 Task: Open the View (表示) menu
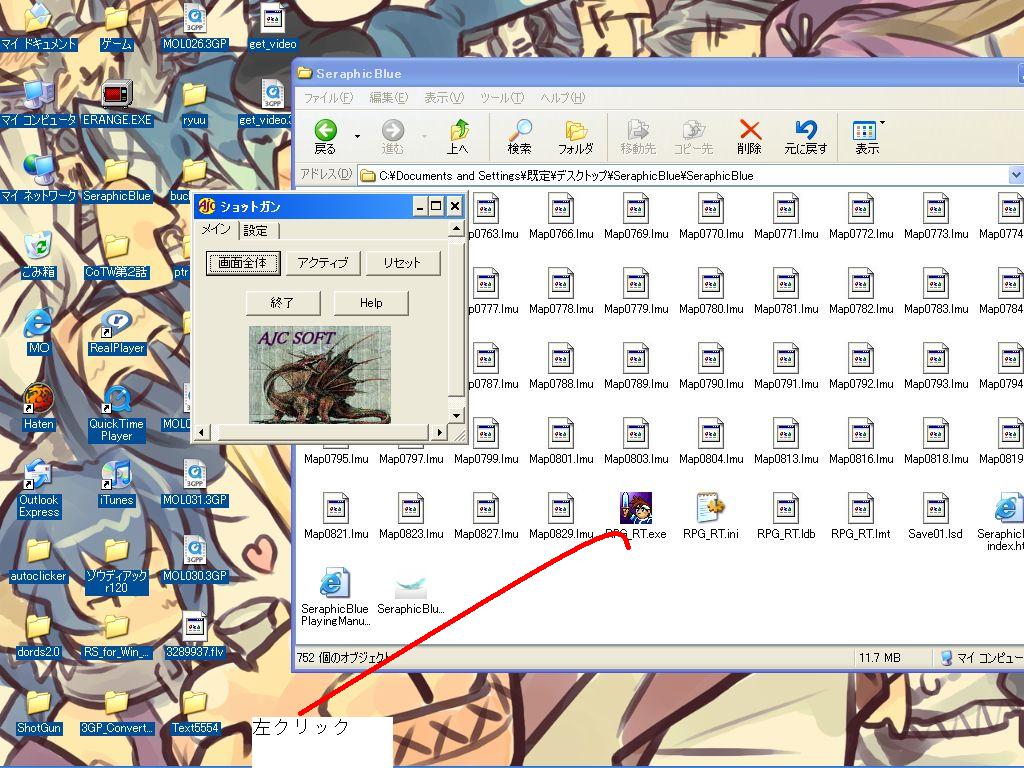444,98
